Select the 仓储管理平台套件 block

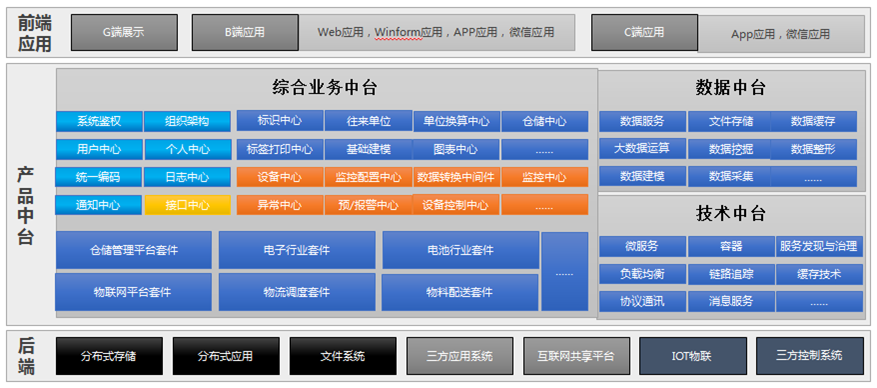(134, 250)
